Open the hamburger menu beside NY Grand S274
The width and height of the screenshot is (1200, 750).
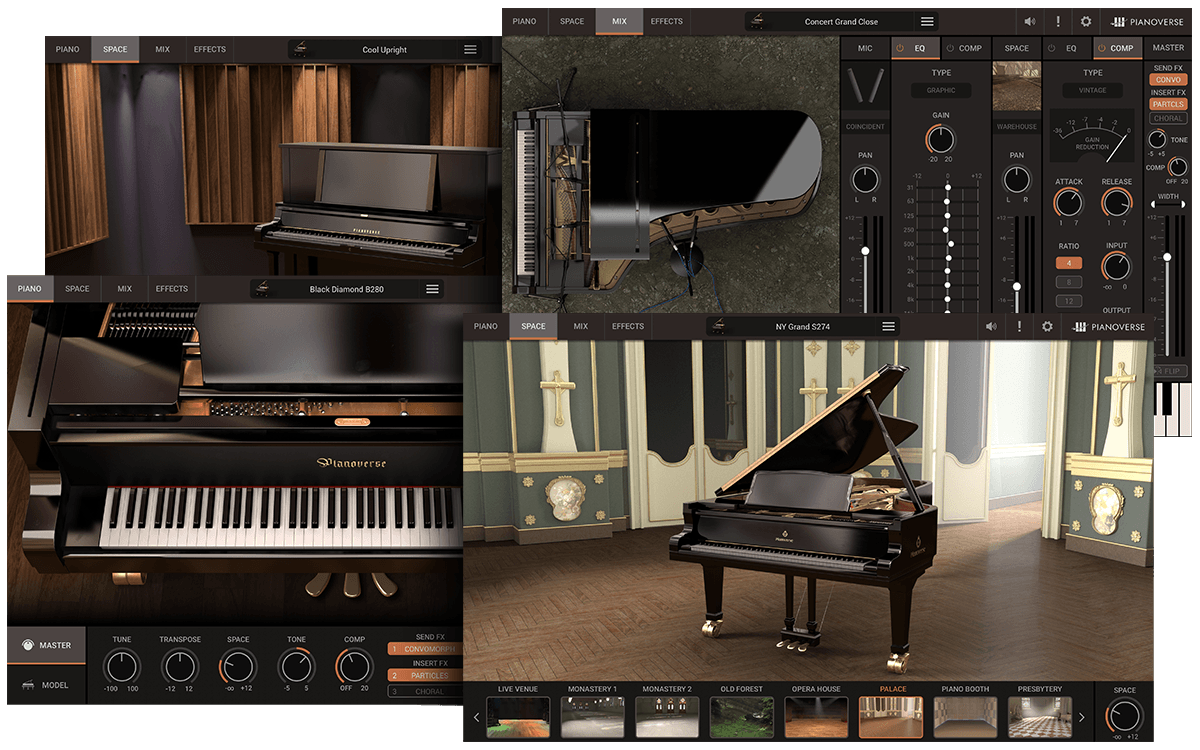(x=887, y=326)
